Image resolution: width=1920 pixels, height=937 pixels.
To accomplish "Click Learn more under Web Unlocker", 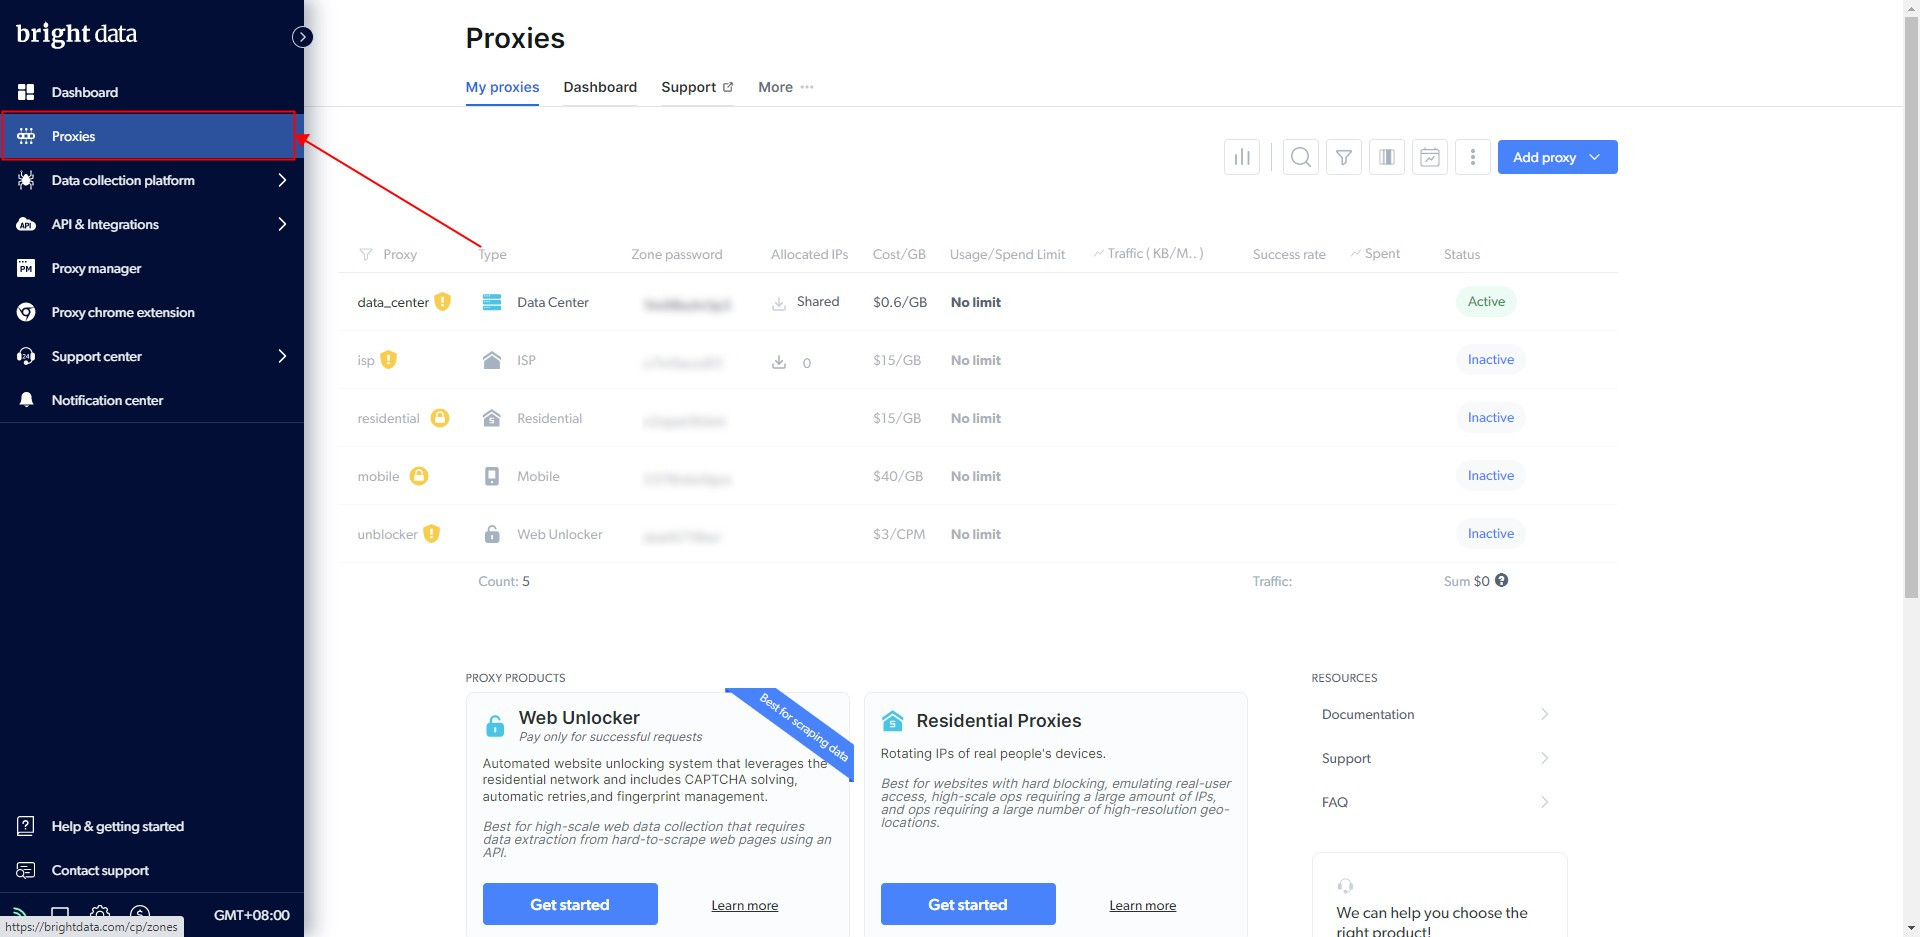I will pyautogui.click(x=744, y=905).
